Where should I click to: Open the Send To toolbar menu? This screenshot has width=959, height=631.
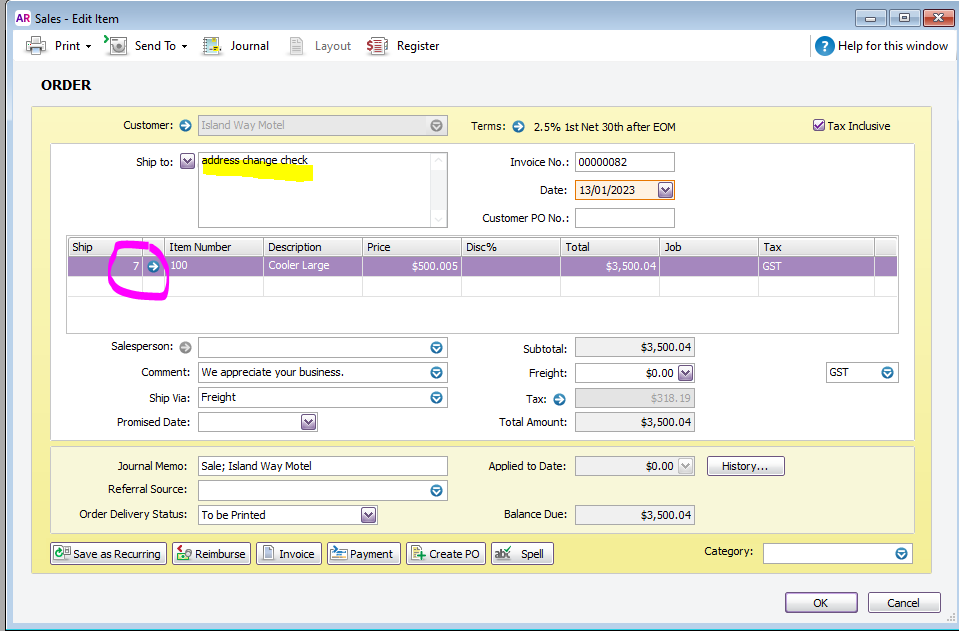[x=146, y=46]
